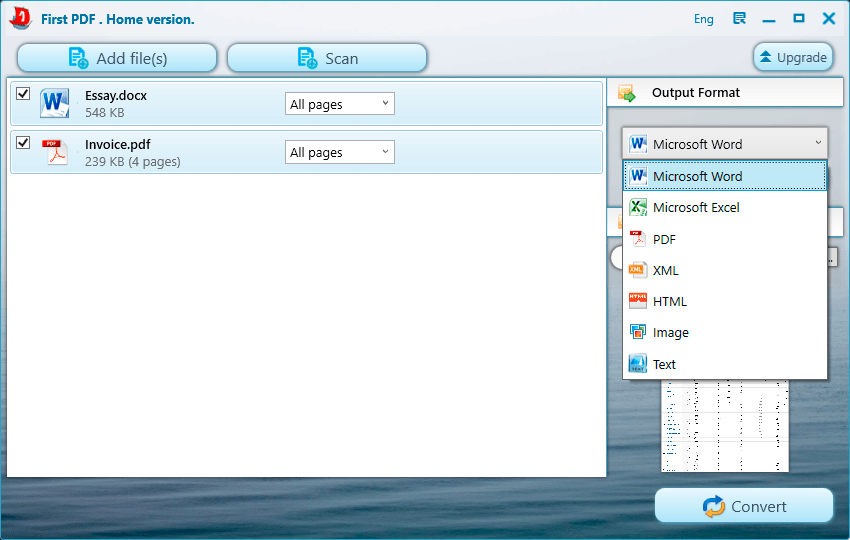This screenshot has width=850, height=540.
Task: Choose Microsoft Word from the format list
Action: point(725,176)
